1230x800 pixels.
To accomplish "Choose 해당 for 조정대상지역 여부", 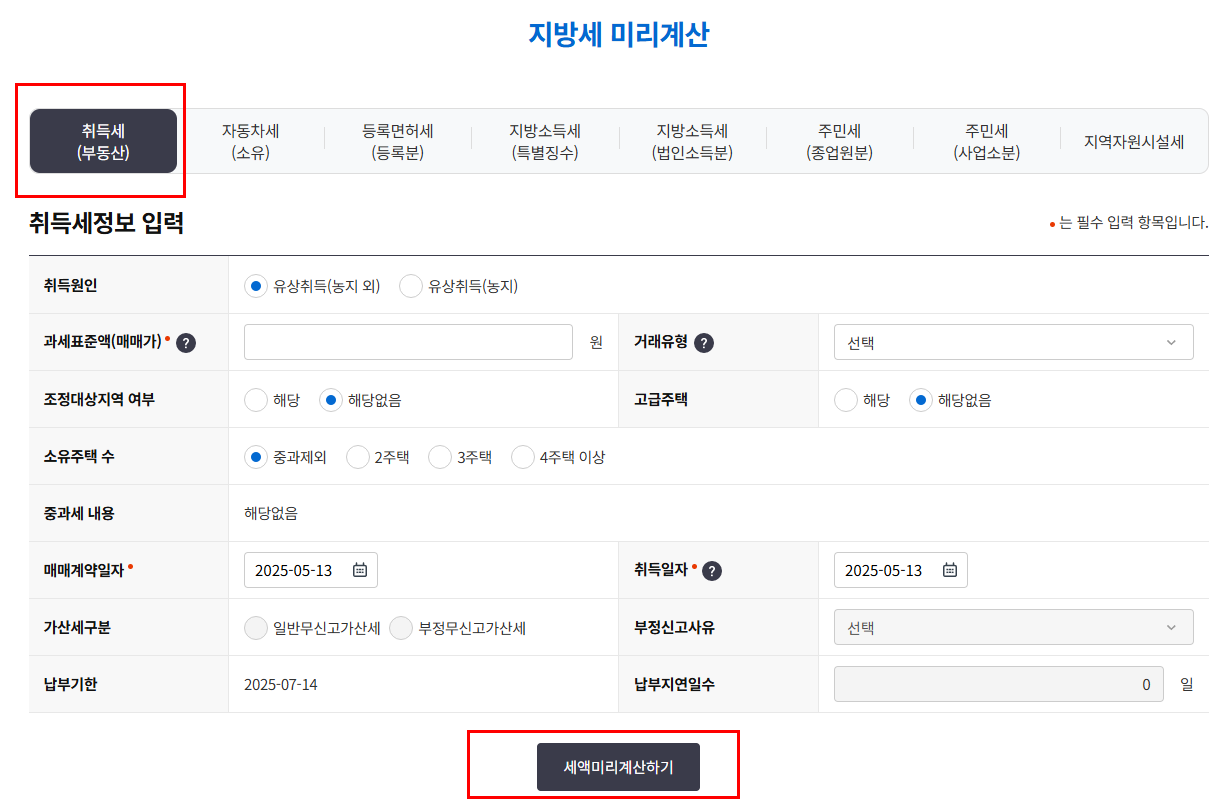I will [256, 400].
